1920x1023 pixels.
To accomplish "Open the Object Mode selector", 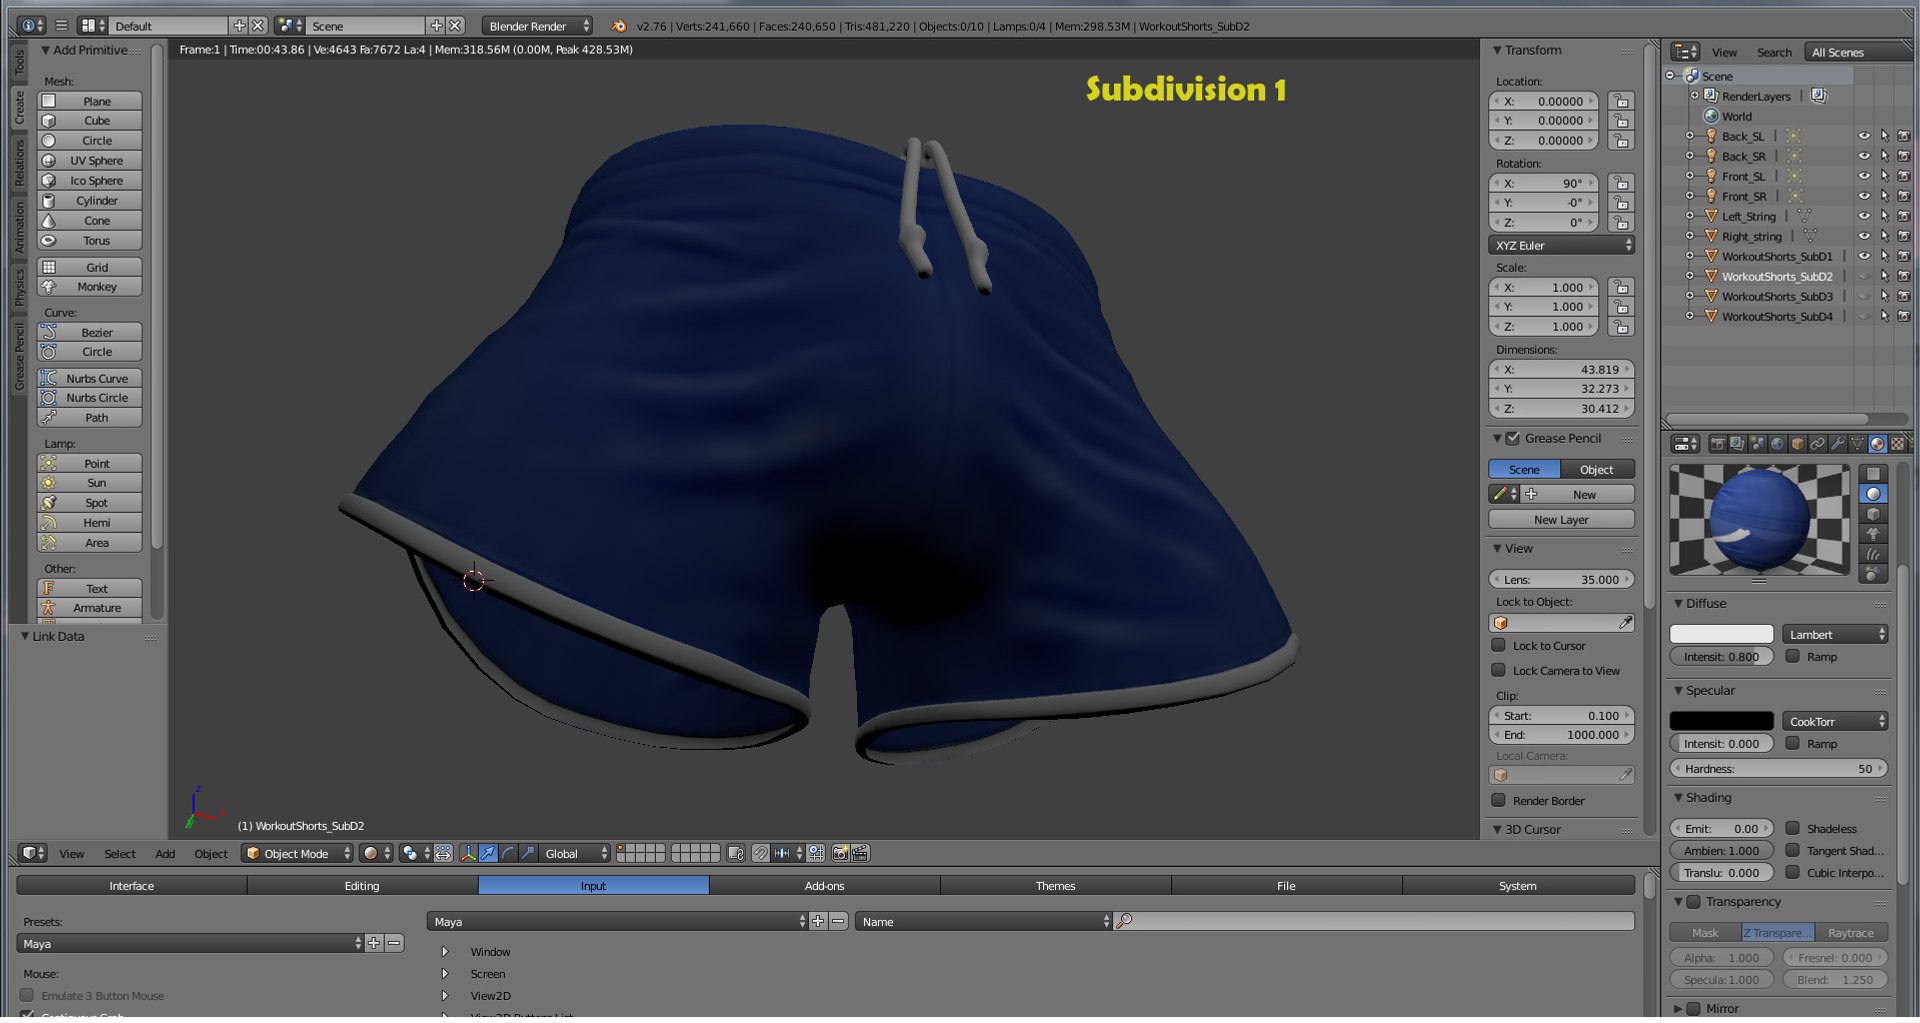I will tap(297, 854).
